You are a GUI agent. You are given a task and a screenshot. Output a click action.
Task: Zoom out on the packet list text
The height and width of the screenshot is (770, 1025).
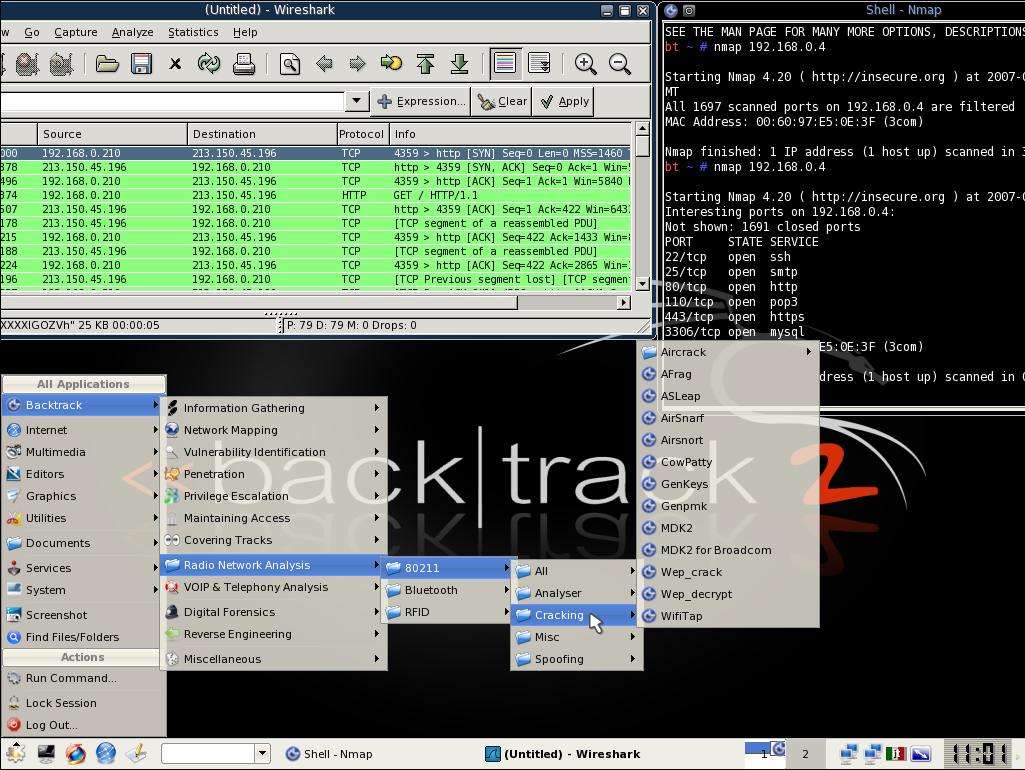pos(619,63)
